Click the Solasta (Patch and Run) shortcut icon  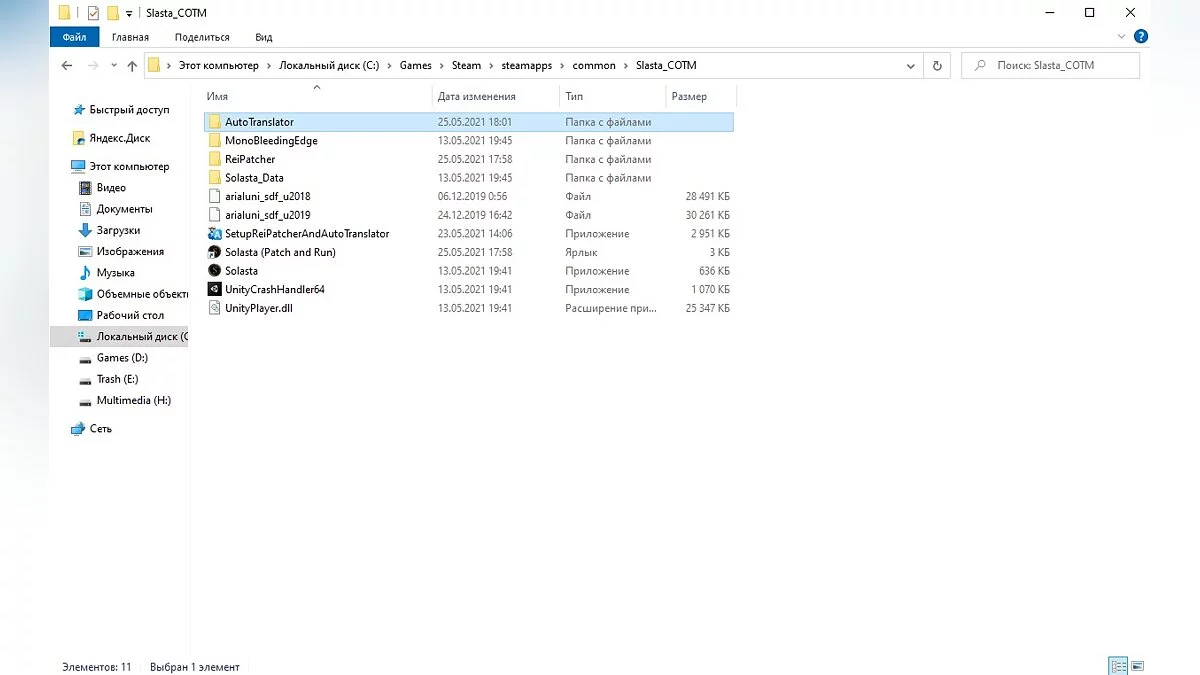pyautogui.click(x=214, y=253)
